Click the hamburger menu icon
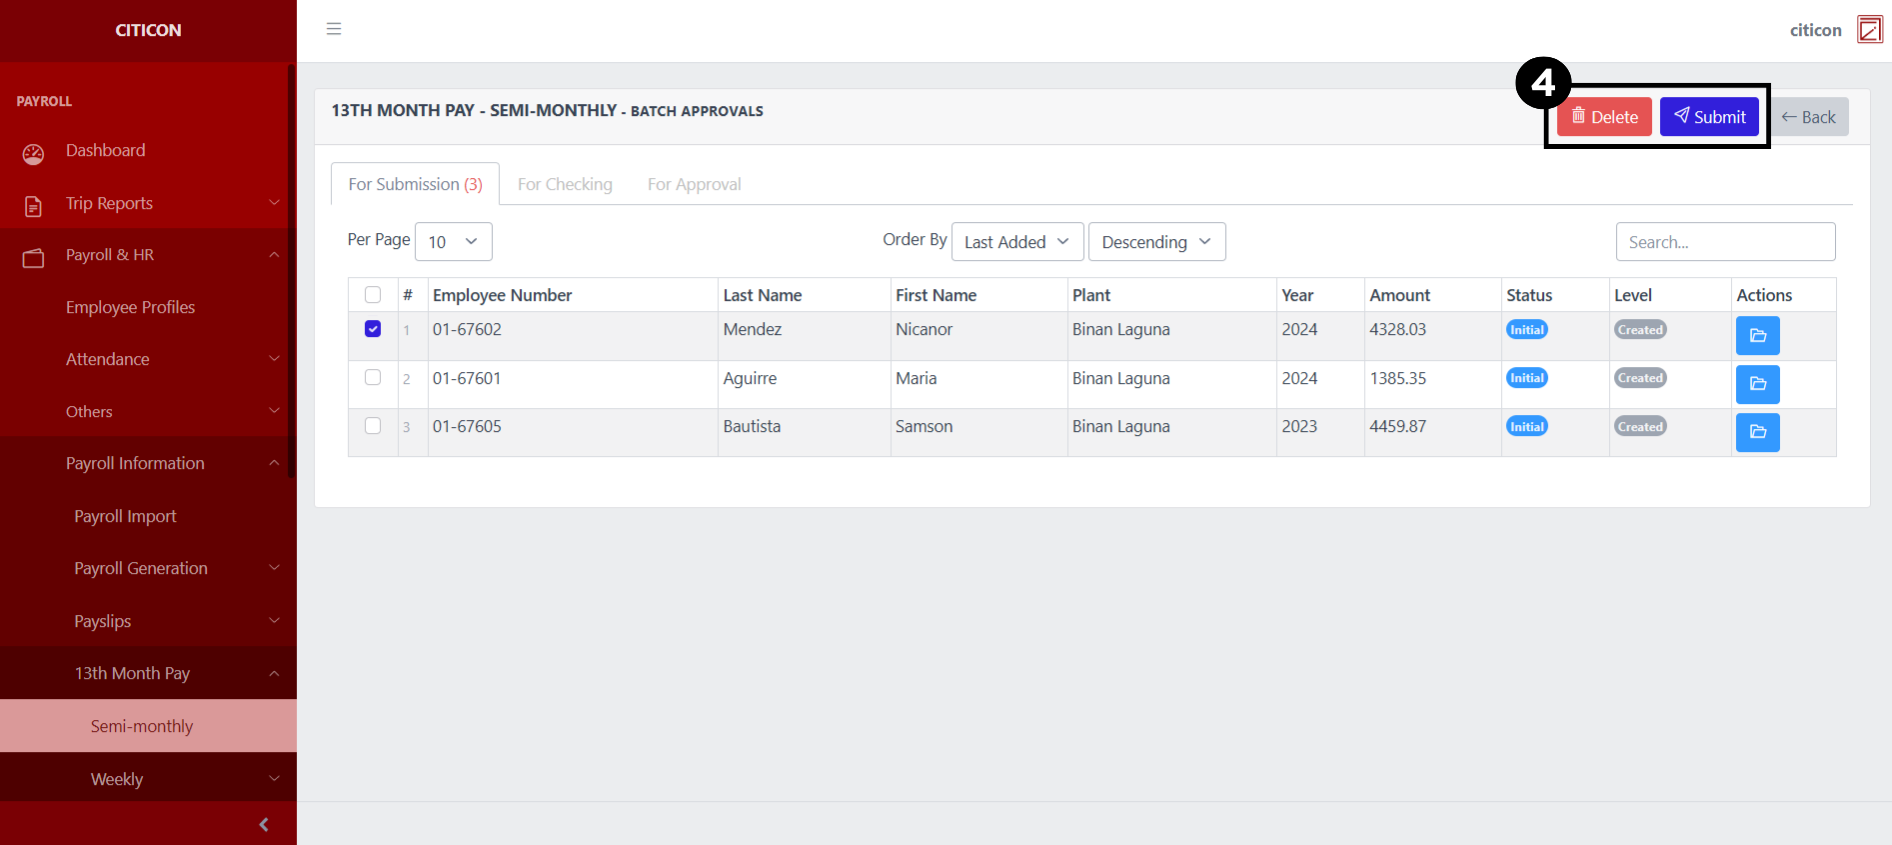Viewport: 1892px width, 845px height. click(334, 29)
